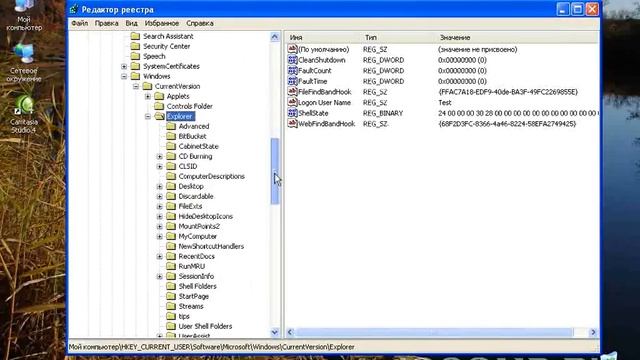This screenshot has width=640, height=360.
Task: Open the Вид menu
Action: pyautogui.click(x=131, y=23)
